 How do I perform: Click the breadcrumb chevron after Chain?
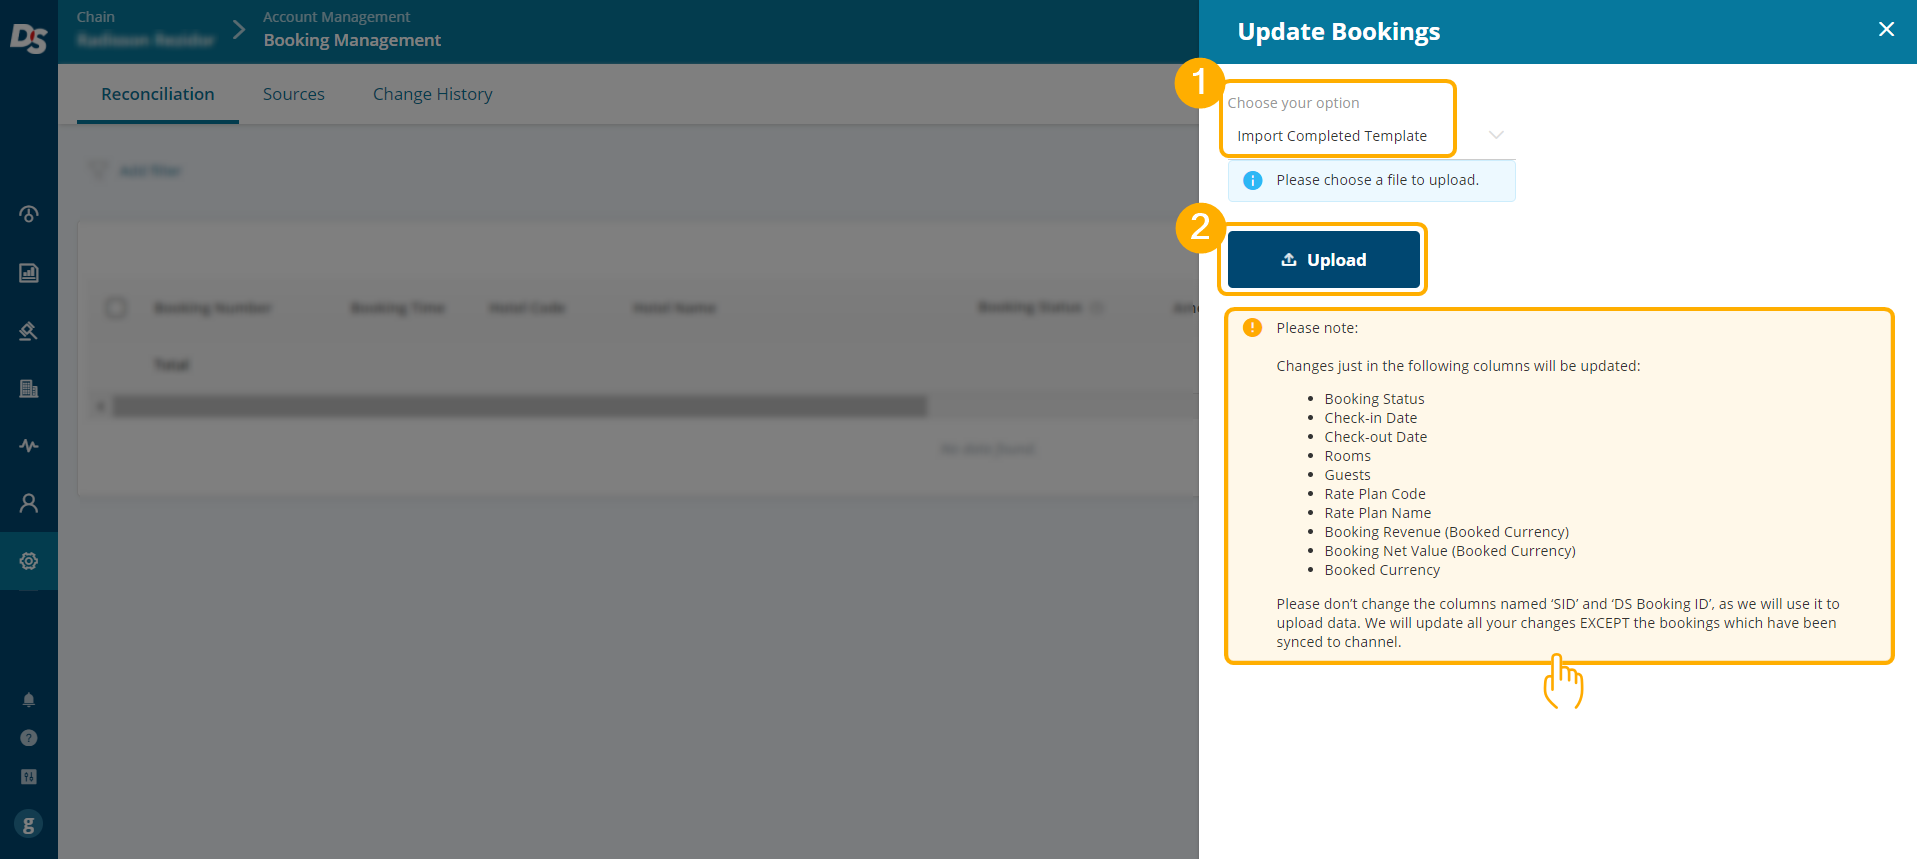(x=239, y=29)
